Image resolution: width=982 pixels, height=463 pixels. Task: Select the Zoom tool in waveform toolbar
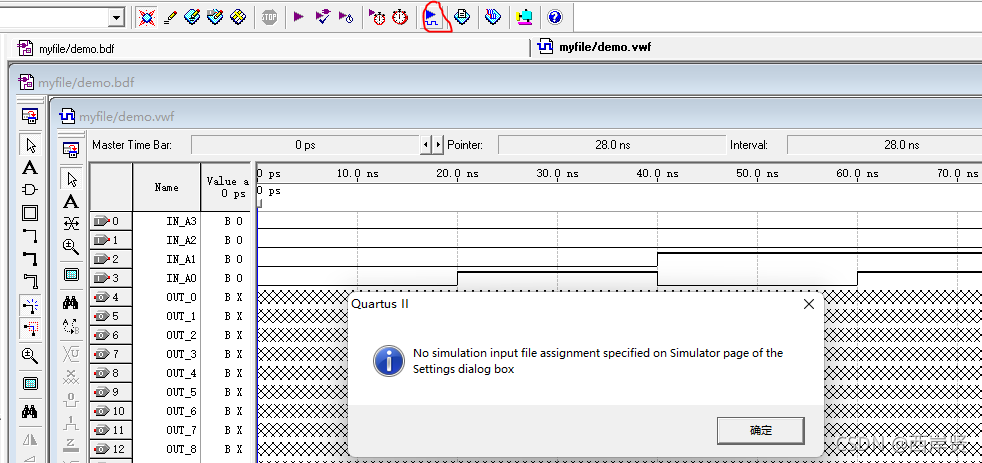click(71, 246)
